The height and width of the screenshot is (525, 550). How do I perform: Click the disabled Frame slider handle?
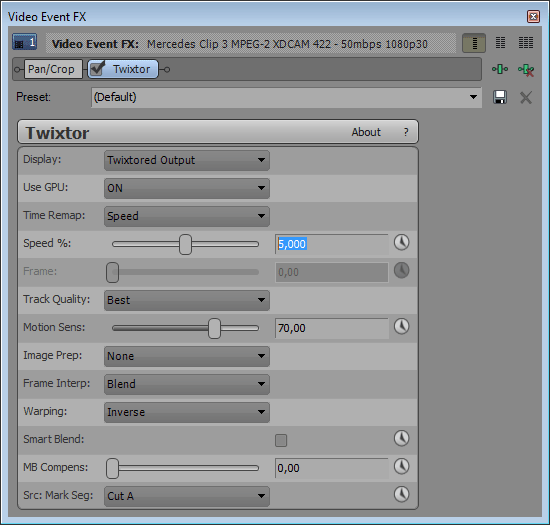[113, 272]
